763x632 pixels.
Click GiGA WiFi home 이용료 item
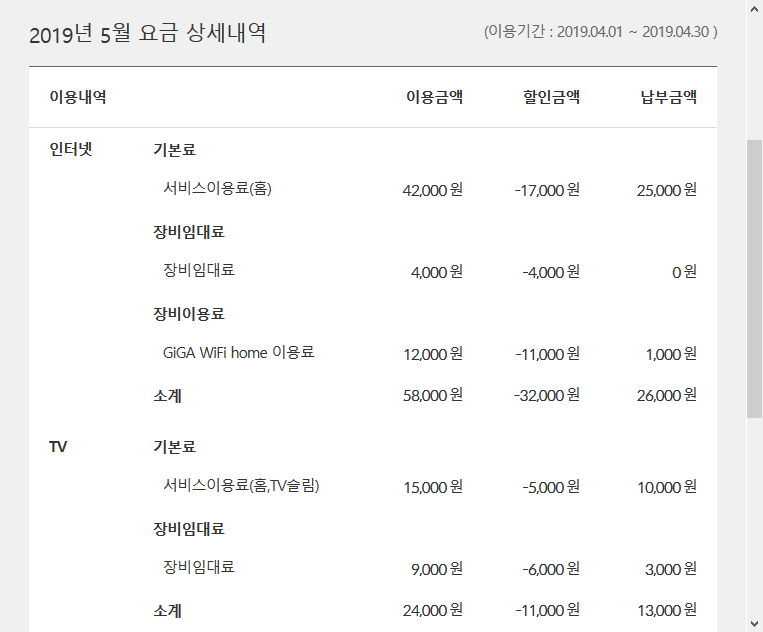pos(238,352)
